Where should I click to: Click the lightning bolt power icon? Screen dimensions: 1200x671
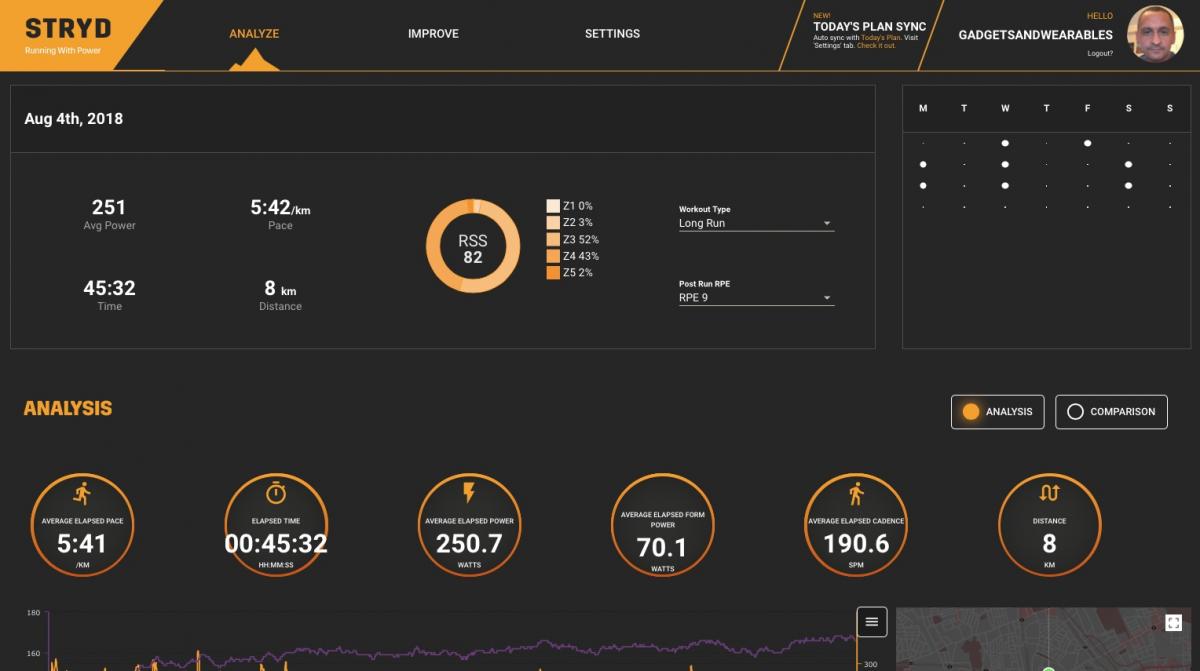tap(469, 493)
